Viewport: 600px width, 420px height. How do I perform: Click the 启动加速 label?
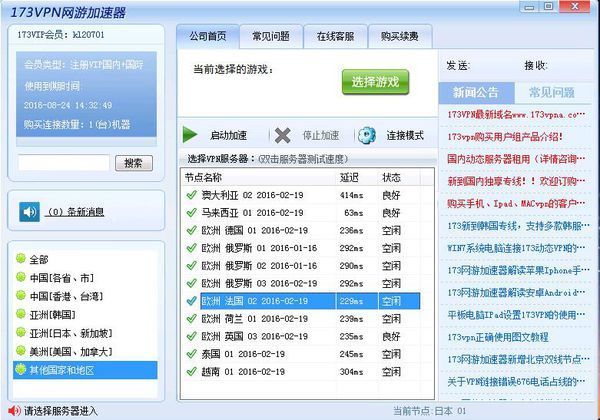228,135
